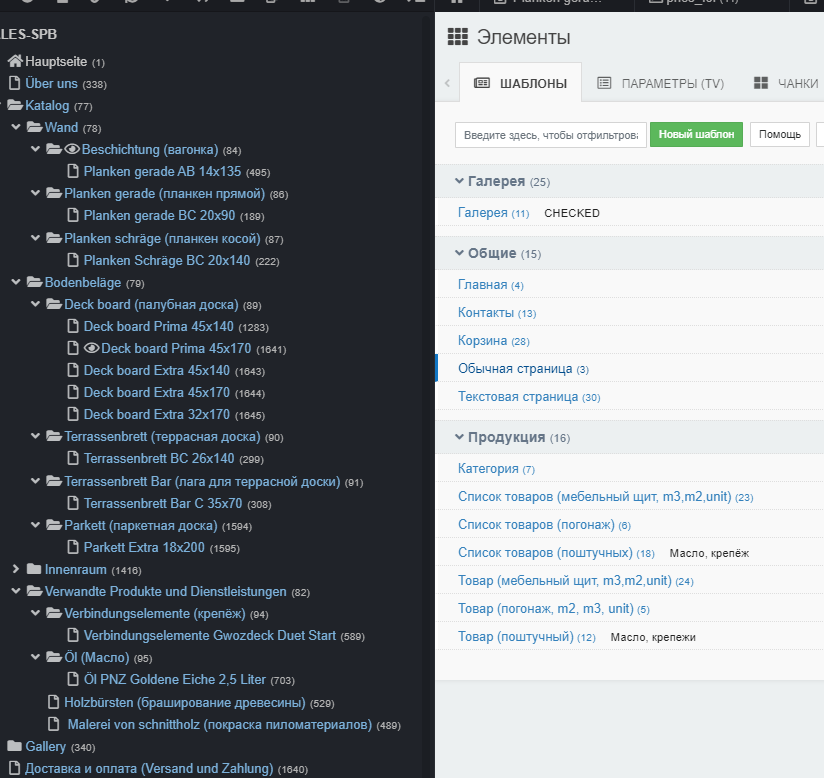Open Товар (погонаж, m2, m3, unit) template
The height and width of the screenshot is (778, 824).
(554, 608)
